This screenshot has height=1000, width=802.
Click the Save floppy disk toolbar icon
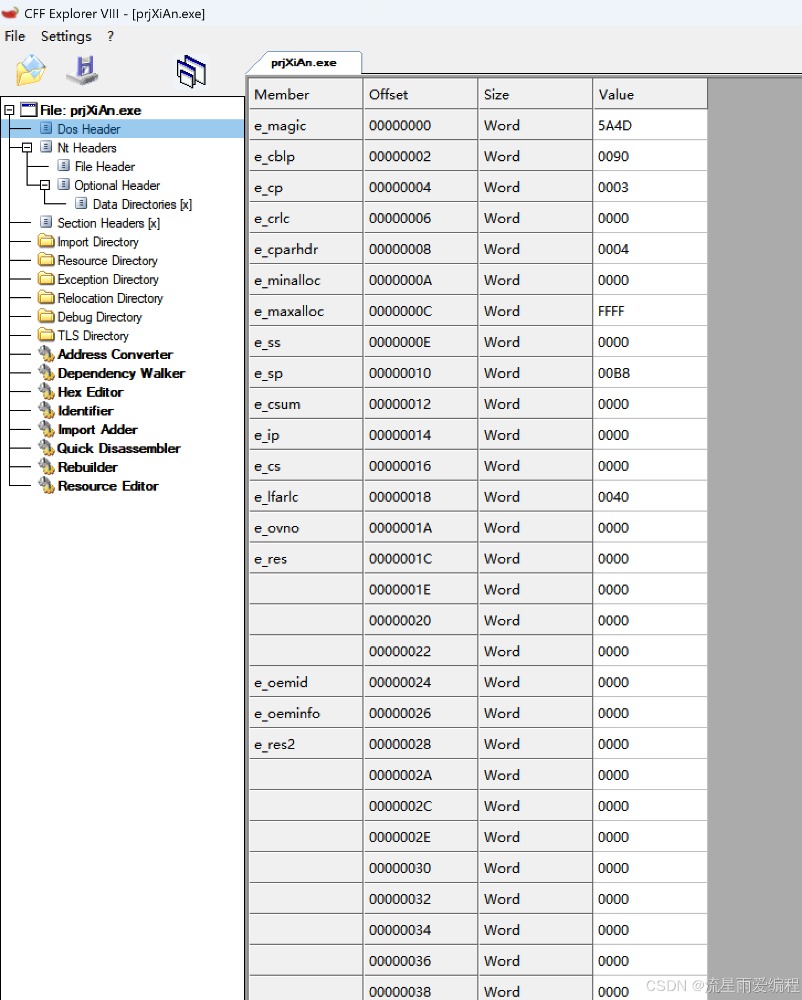tap(82, 71)
